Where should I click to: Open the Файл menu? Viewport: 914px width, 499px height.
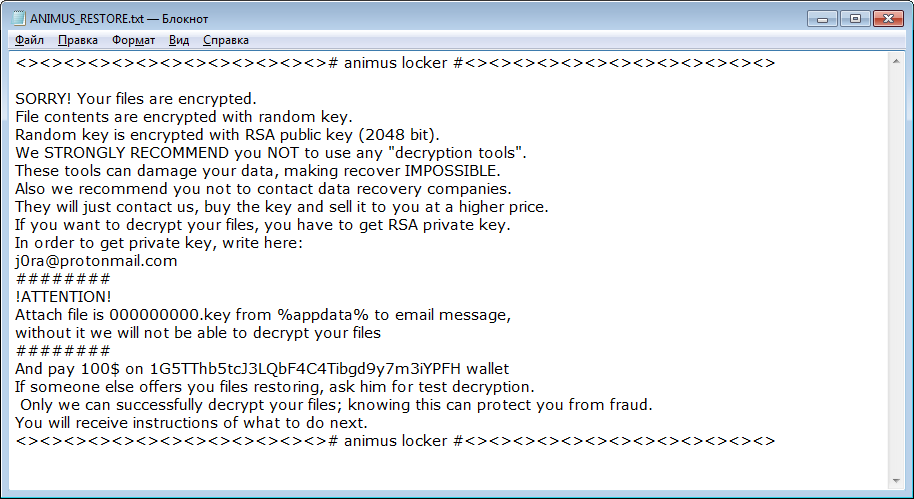point(29,40)
